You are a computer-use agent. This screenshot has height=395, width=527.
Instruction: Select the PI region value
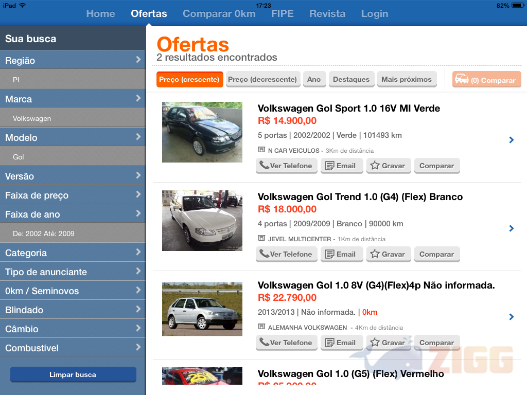[x=73, y=79]
